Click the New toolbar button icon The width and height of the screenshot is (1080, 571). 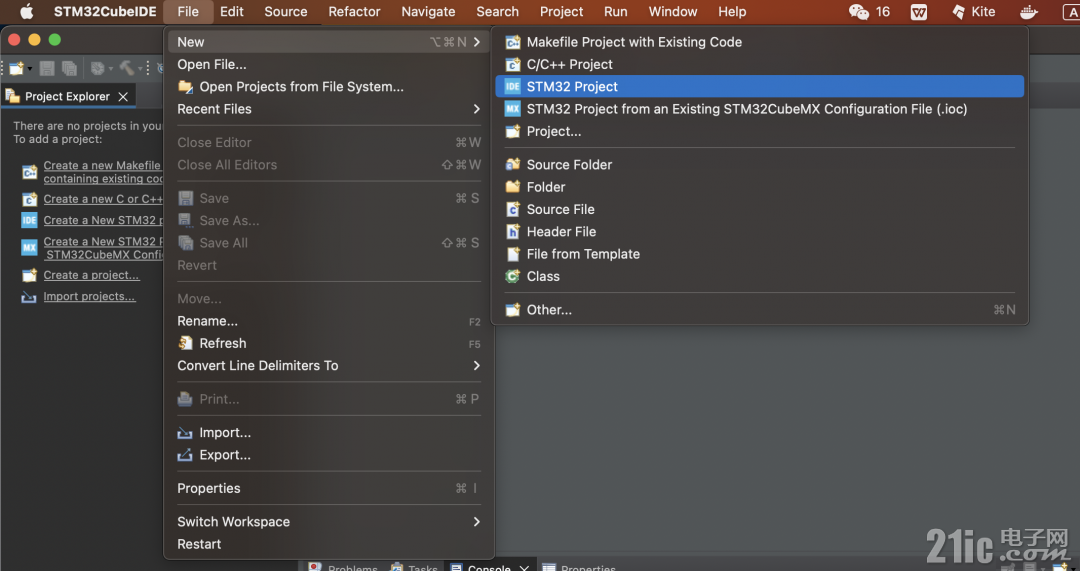click(17, 68)
